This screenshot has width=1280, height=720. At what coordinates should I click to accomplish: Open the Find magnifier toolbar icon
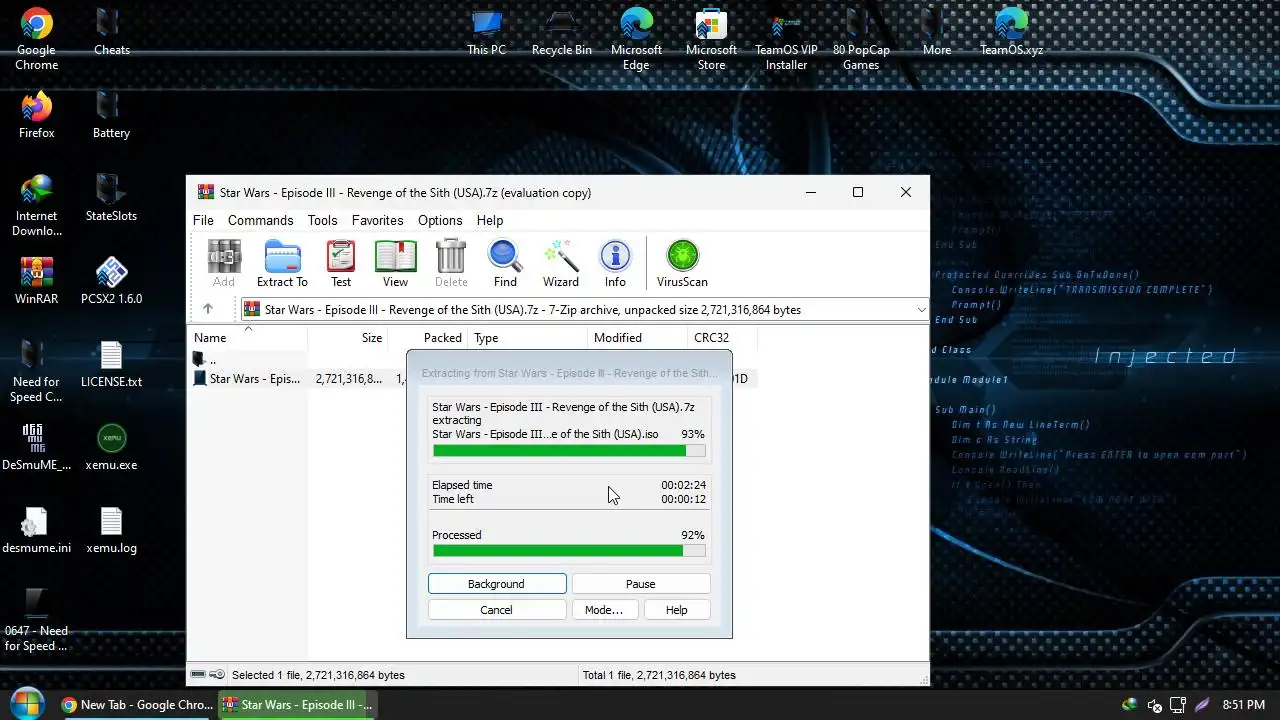(x=505, y=264)
